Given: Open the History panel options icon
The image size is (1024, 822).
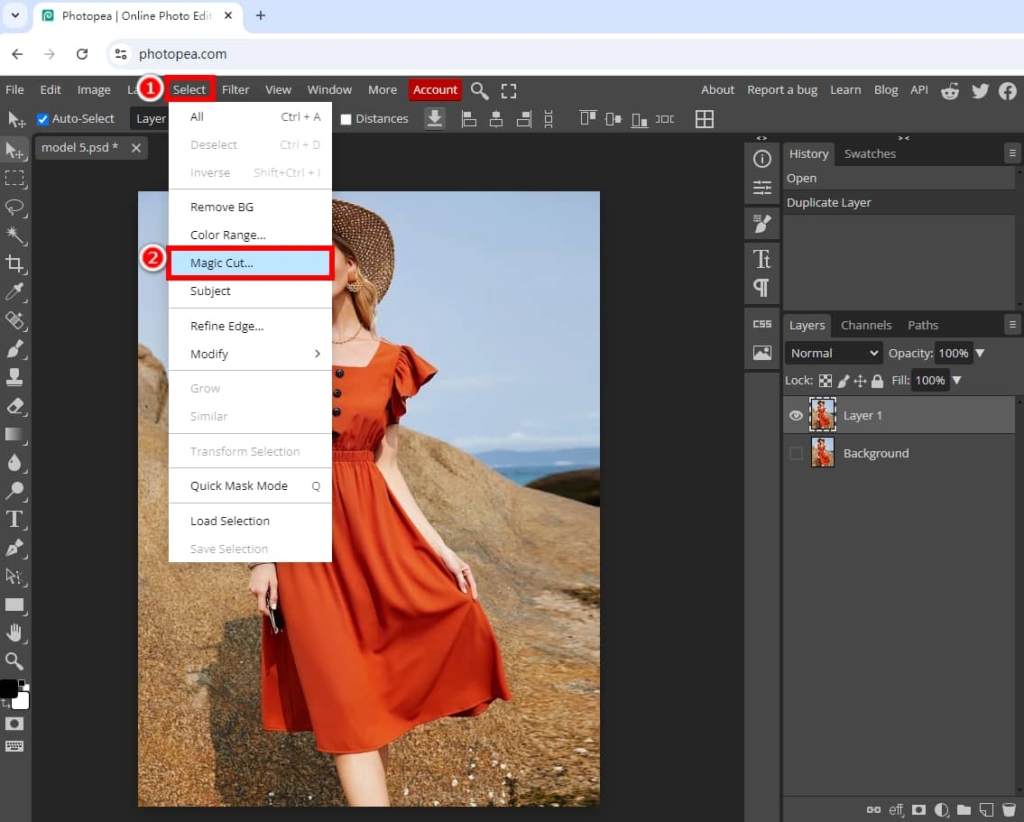Looking at the screenshot, I should [x=1013, y=153].
